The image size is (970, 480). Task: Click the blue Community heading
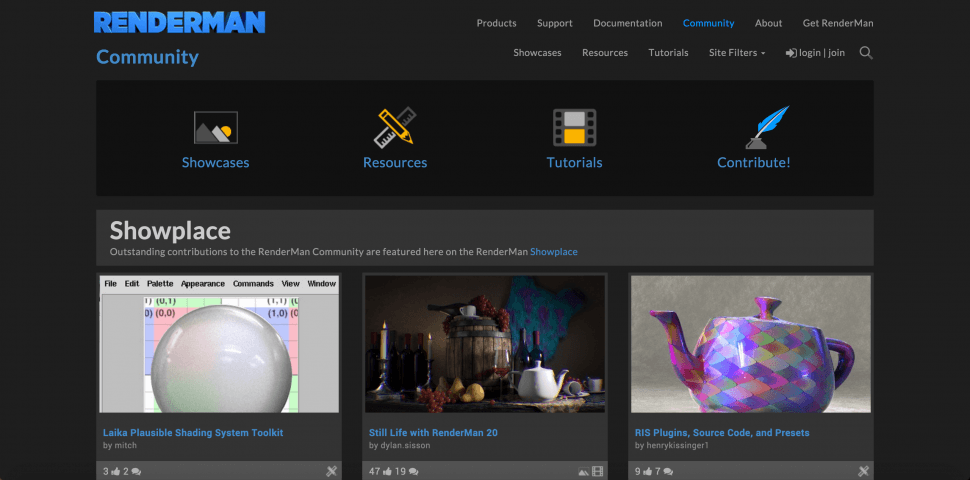[x=147, y=57]
